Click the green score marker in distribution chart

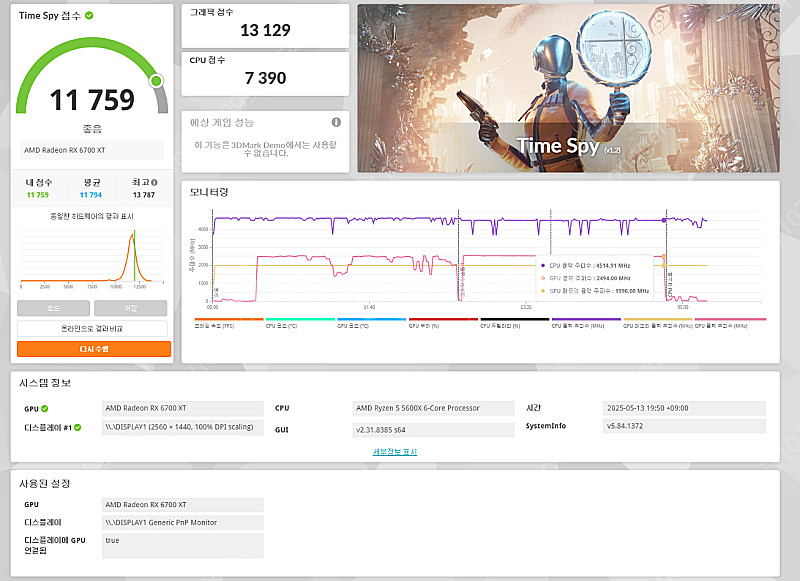[x=135, y=255]
